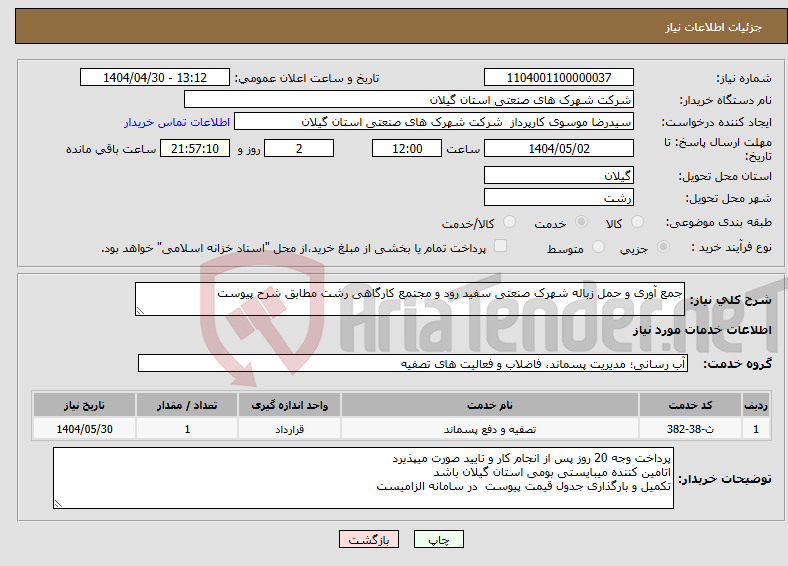
Task: Click the ساعت باقی مانده label
Action: [111, 149]
